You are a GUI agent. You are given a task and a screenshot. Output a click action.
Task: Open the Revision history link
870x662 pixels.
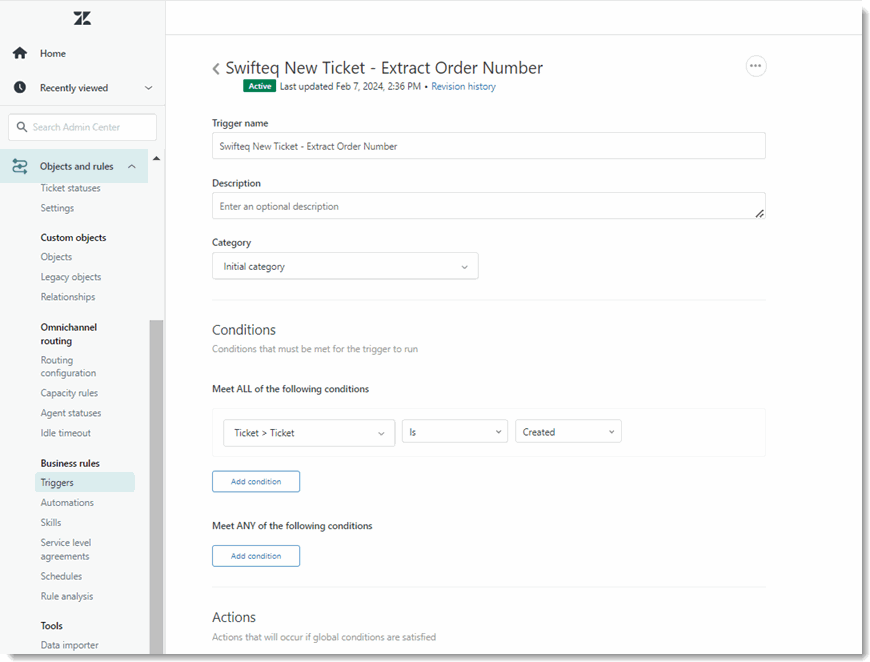463,86
